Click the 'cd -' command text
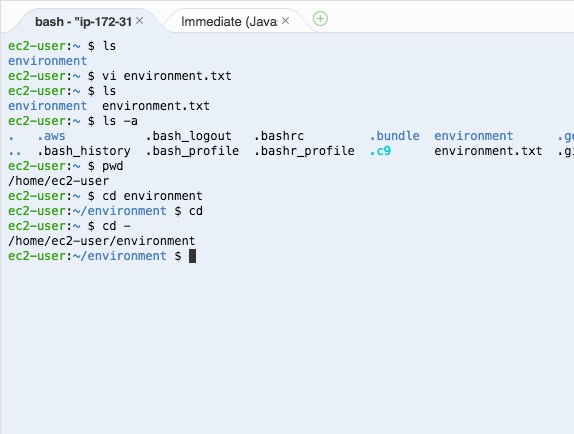Screen dimensions: 574x434 click(x=116, y=226)
